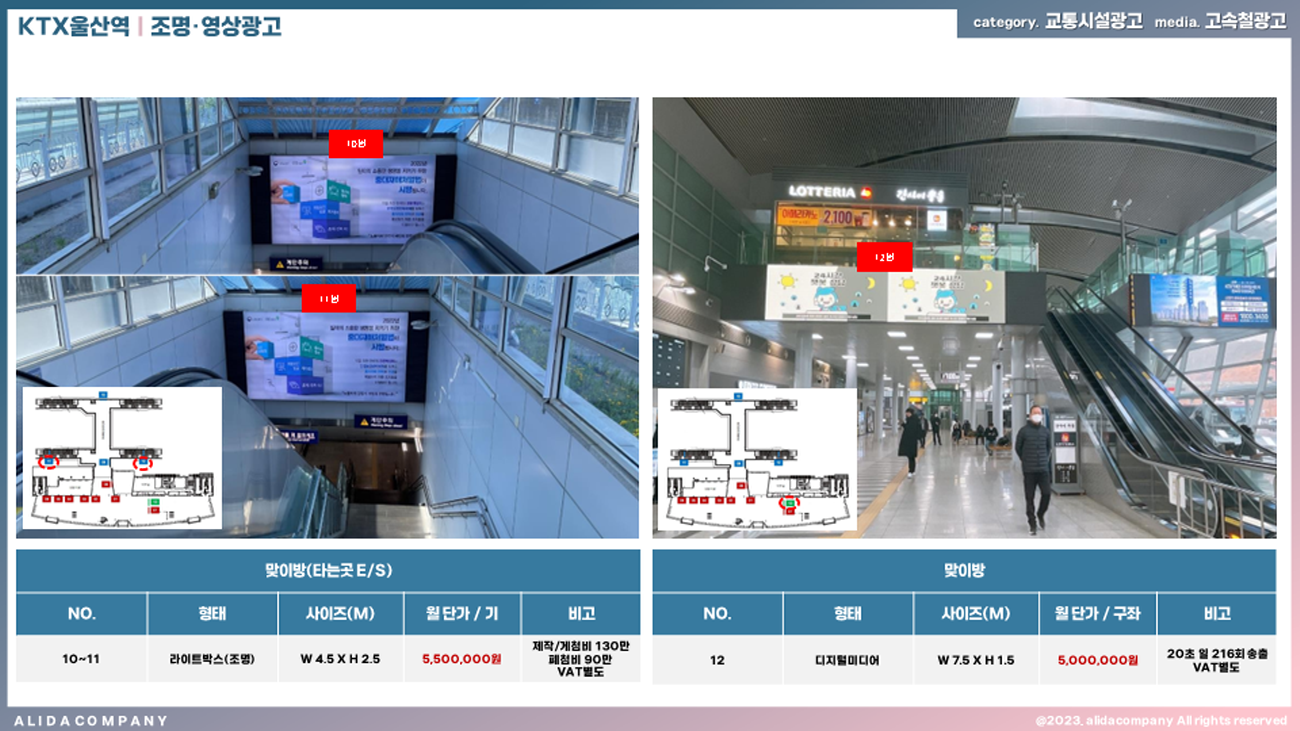Click the red 10번 label marker
This screenshot has height=731, width=1300.
pyautogui.click(x=356, y=144)
